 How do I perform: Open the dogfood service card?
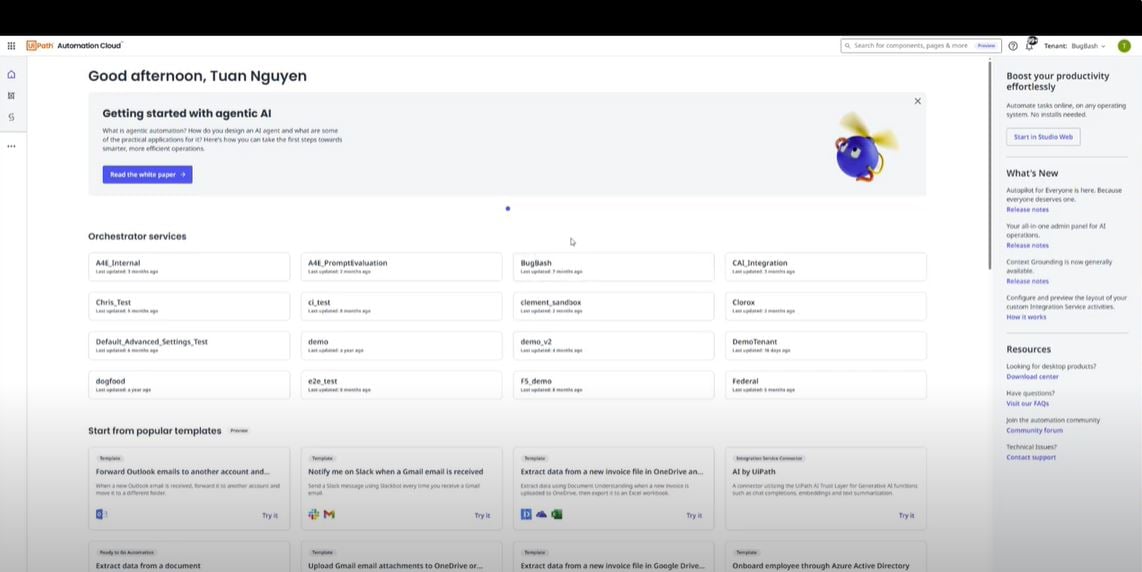pos(189,385)
